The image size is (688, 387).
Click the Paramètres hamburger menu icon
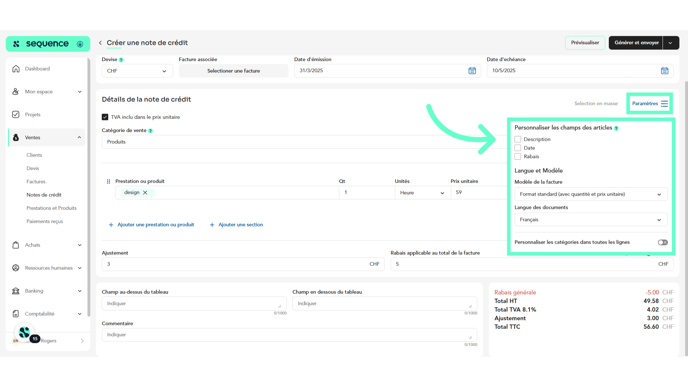(664, 104)
